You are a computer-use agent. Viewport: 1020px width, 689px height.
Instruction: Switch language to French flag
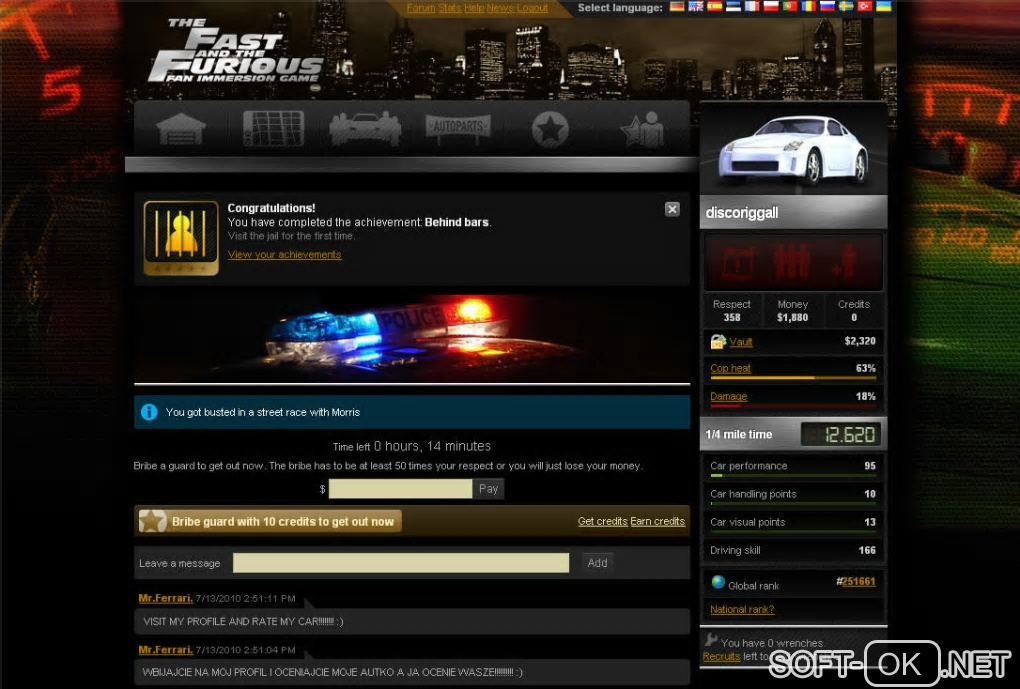[x=752, y=7]
